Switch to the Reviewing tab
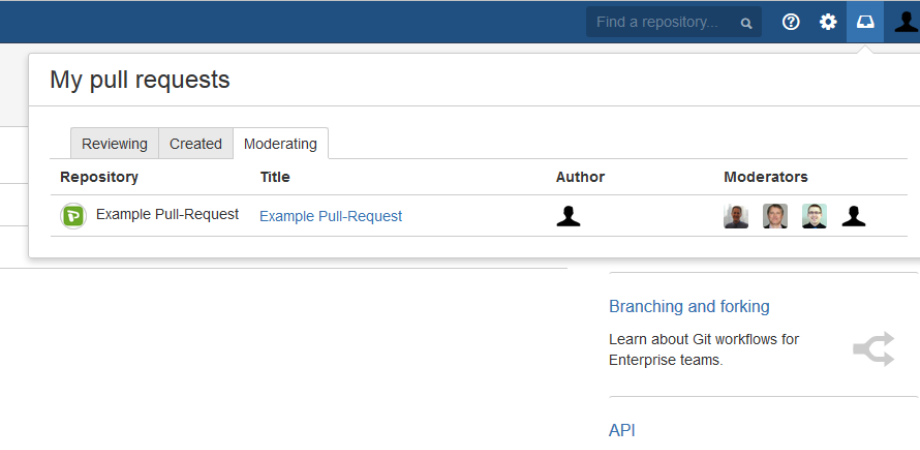The width and height of the screenshot is (920, 450). [x=114, y=144]
